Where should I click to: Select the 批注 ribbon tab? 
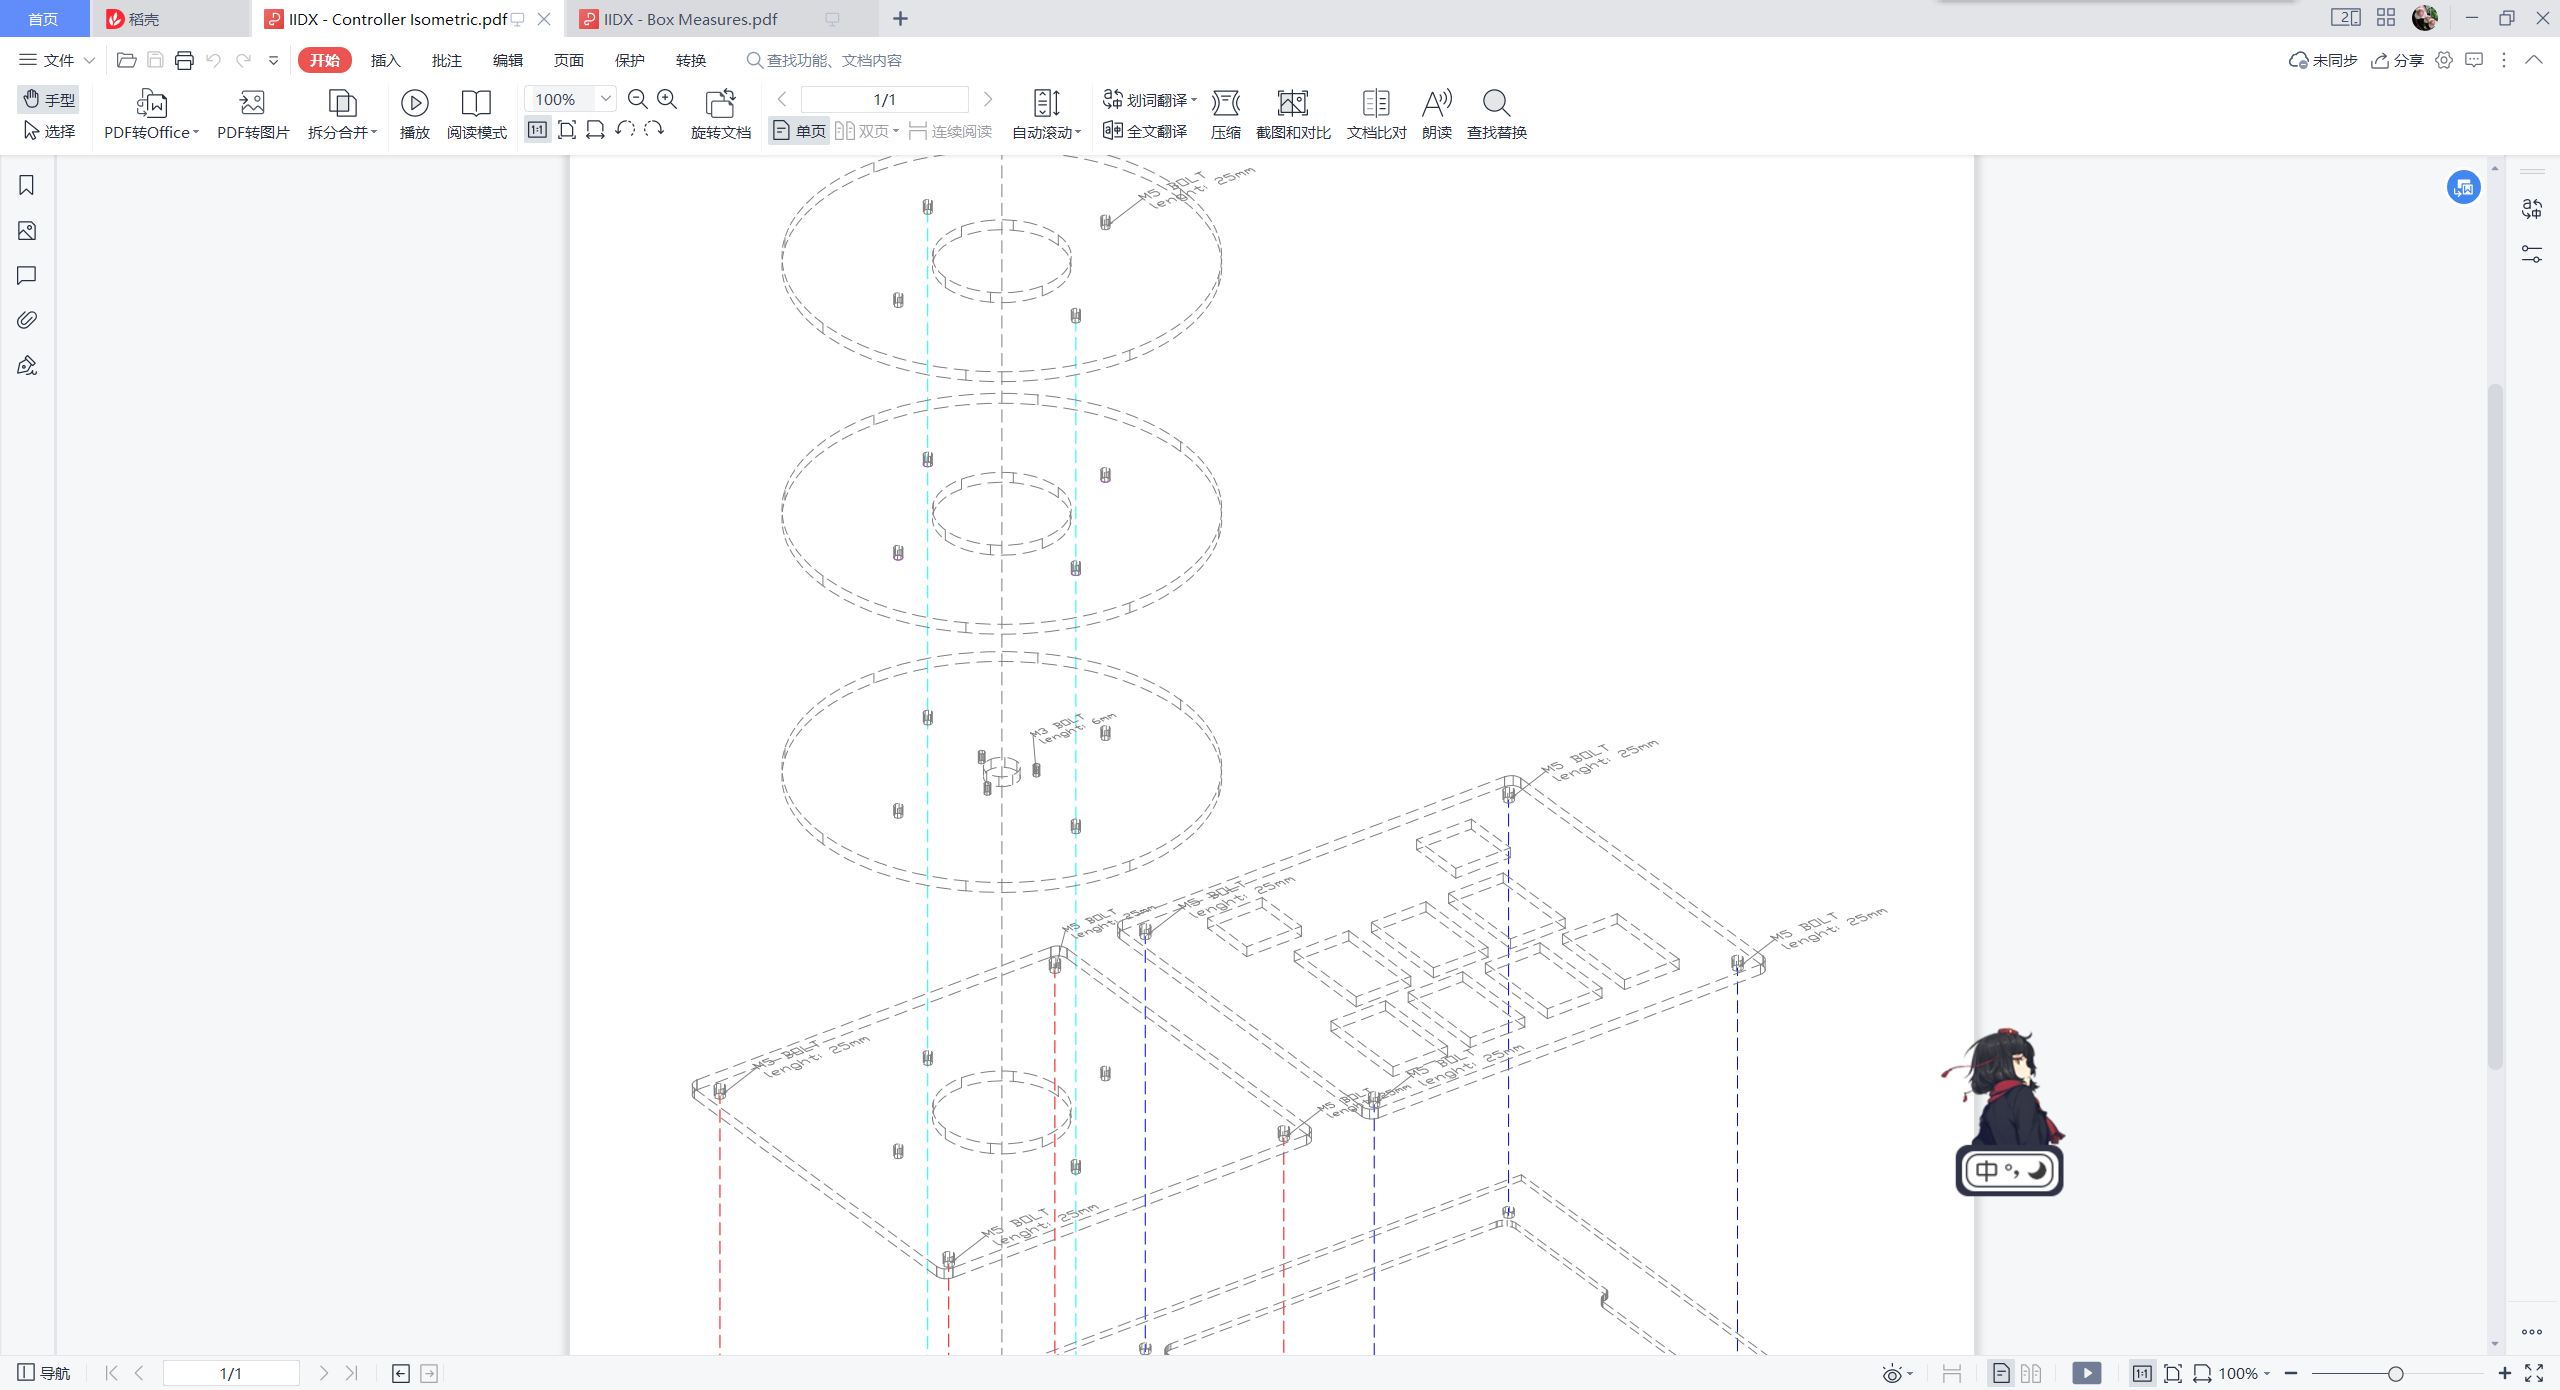pos(446,60)
